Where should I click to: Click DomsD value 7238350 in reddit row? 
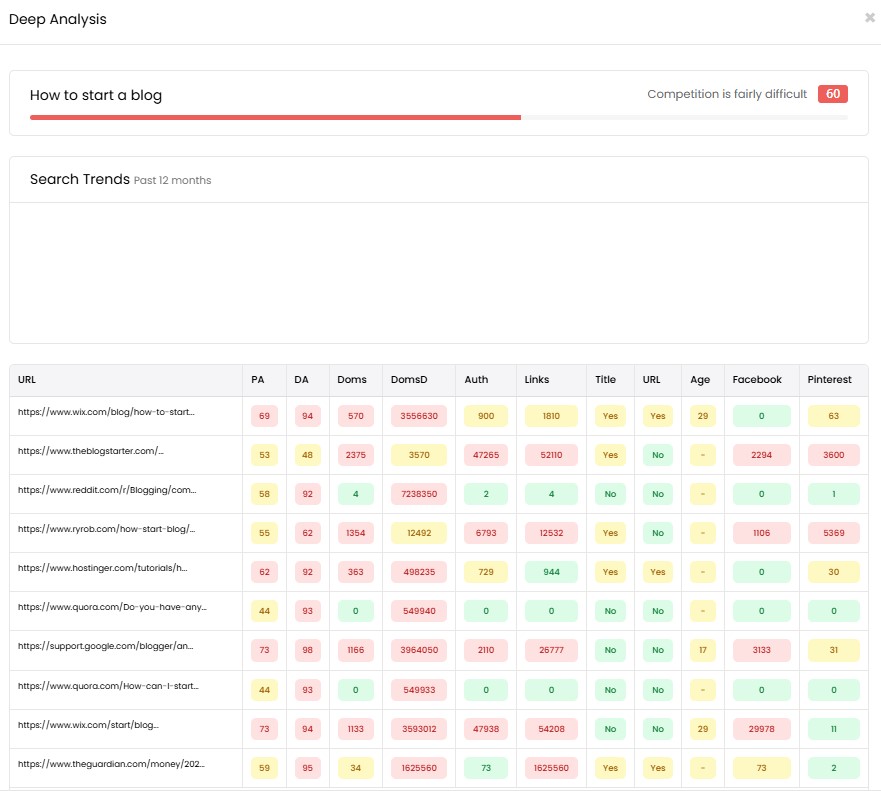pos(419,494)
